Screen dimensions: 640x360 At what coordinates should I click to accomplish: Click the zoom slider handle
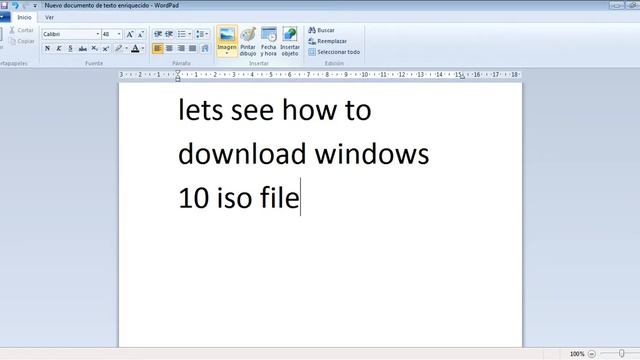pos(621,353)
